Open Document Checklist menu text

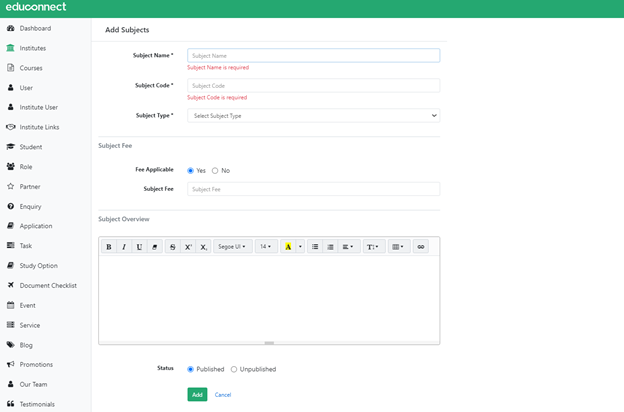48,285
